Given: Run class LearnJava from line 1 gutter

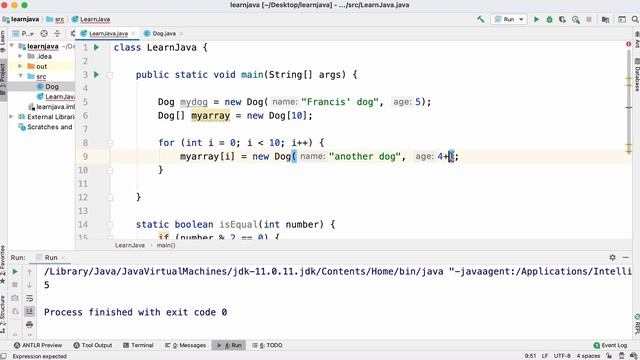Looking at the screenshot, I should click(x=97, y=47).
